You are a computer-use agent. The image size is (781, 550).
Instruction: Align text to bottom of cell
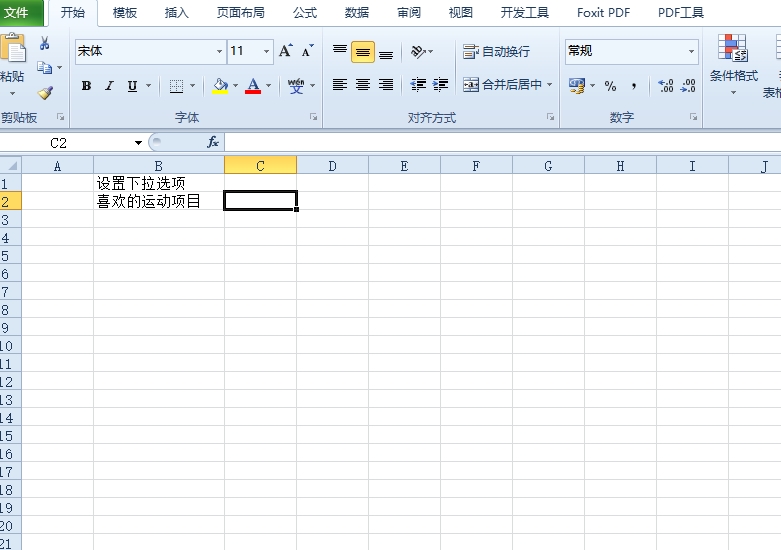(x=386, y=52)
